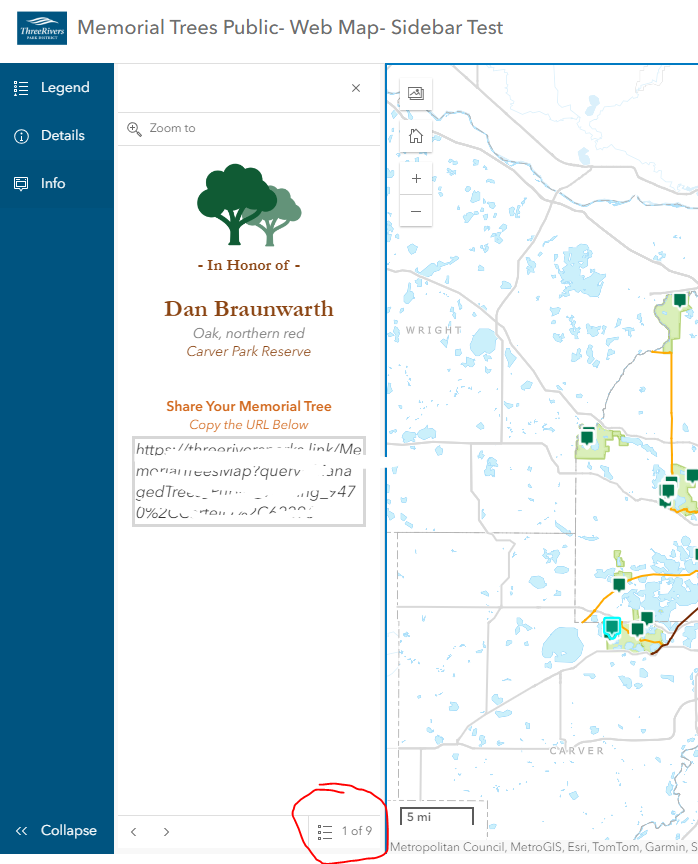Click the memorial tree image in the popup
Screen dimensions: 698x864
tap(249, 204)
